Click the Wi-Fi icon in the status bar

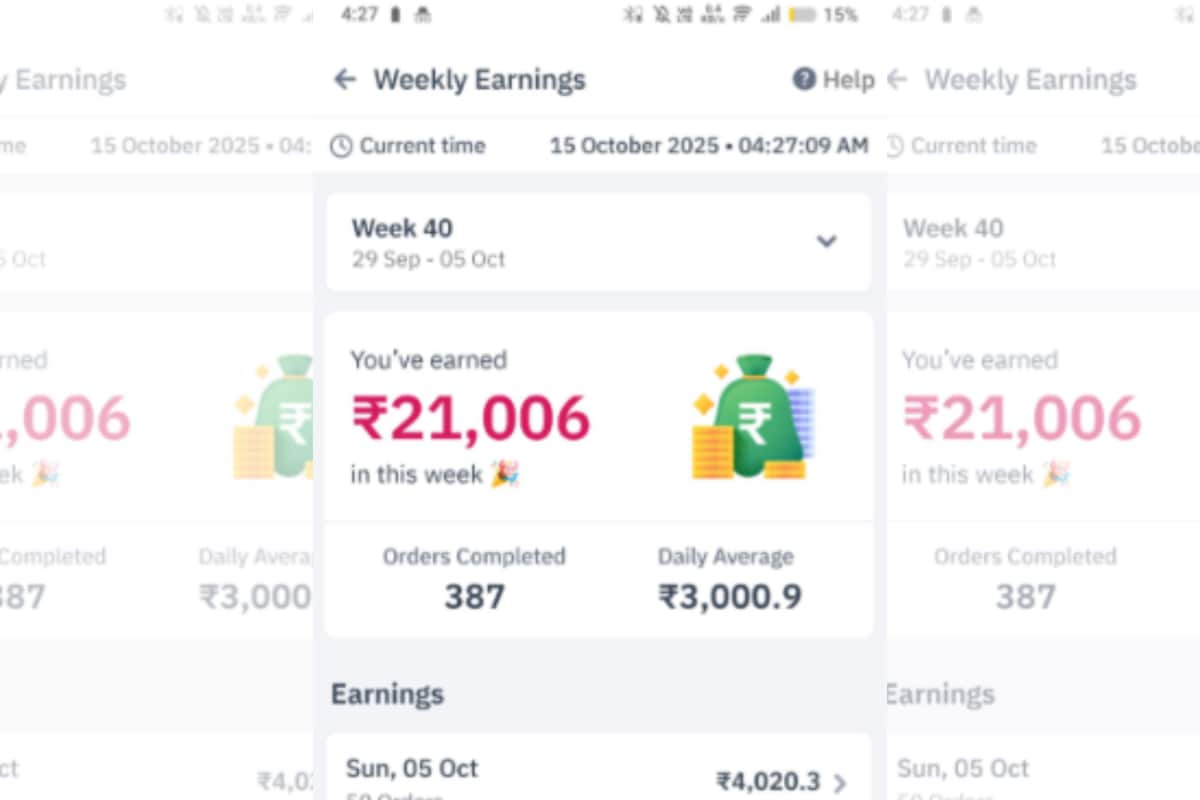pos(741,15)
